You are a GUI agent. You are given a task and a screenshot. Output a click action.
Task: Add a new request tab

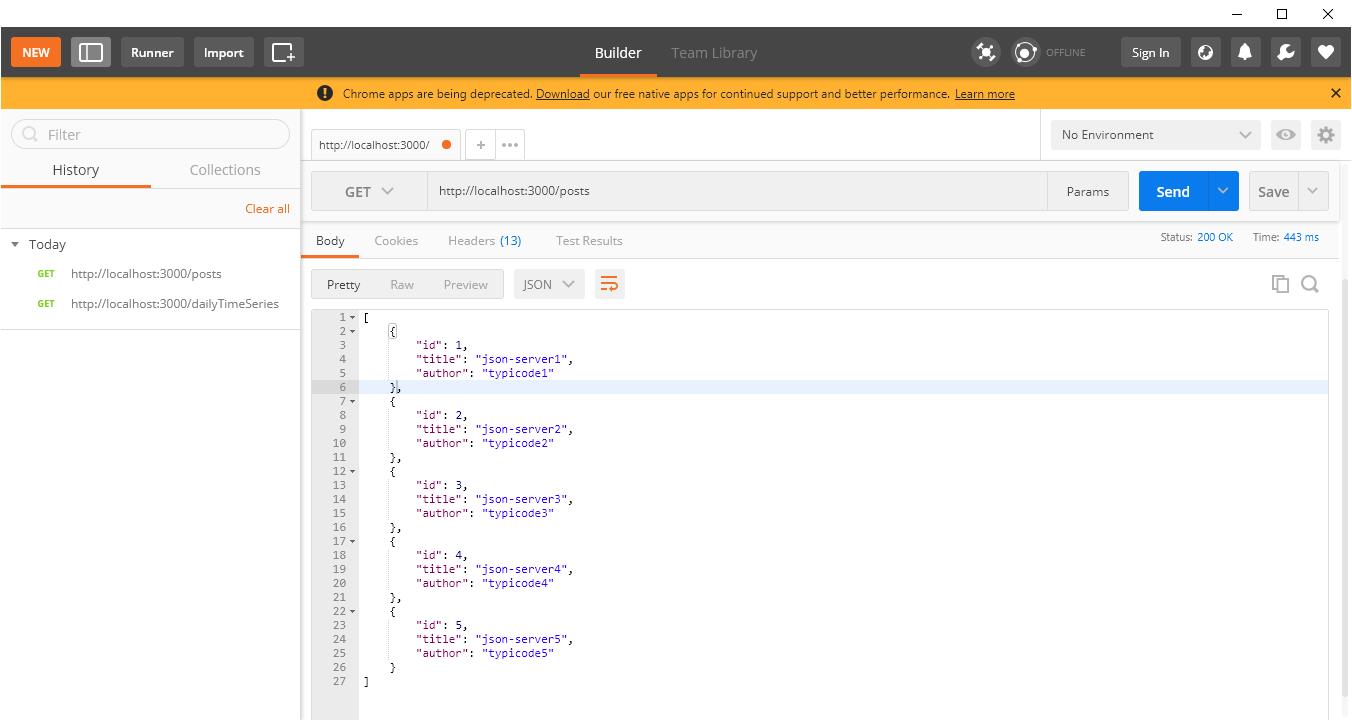coord(481,145)
